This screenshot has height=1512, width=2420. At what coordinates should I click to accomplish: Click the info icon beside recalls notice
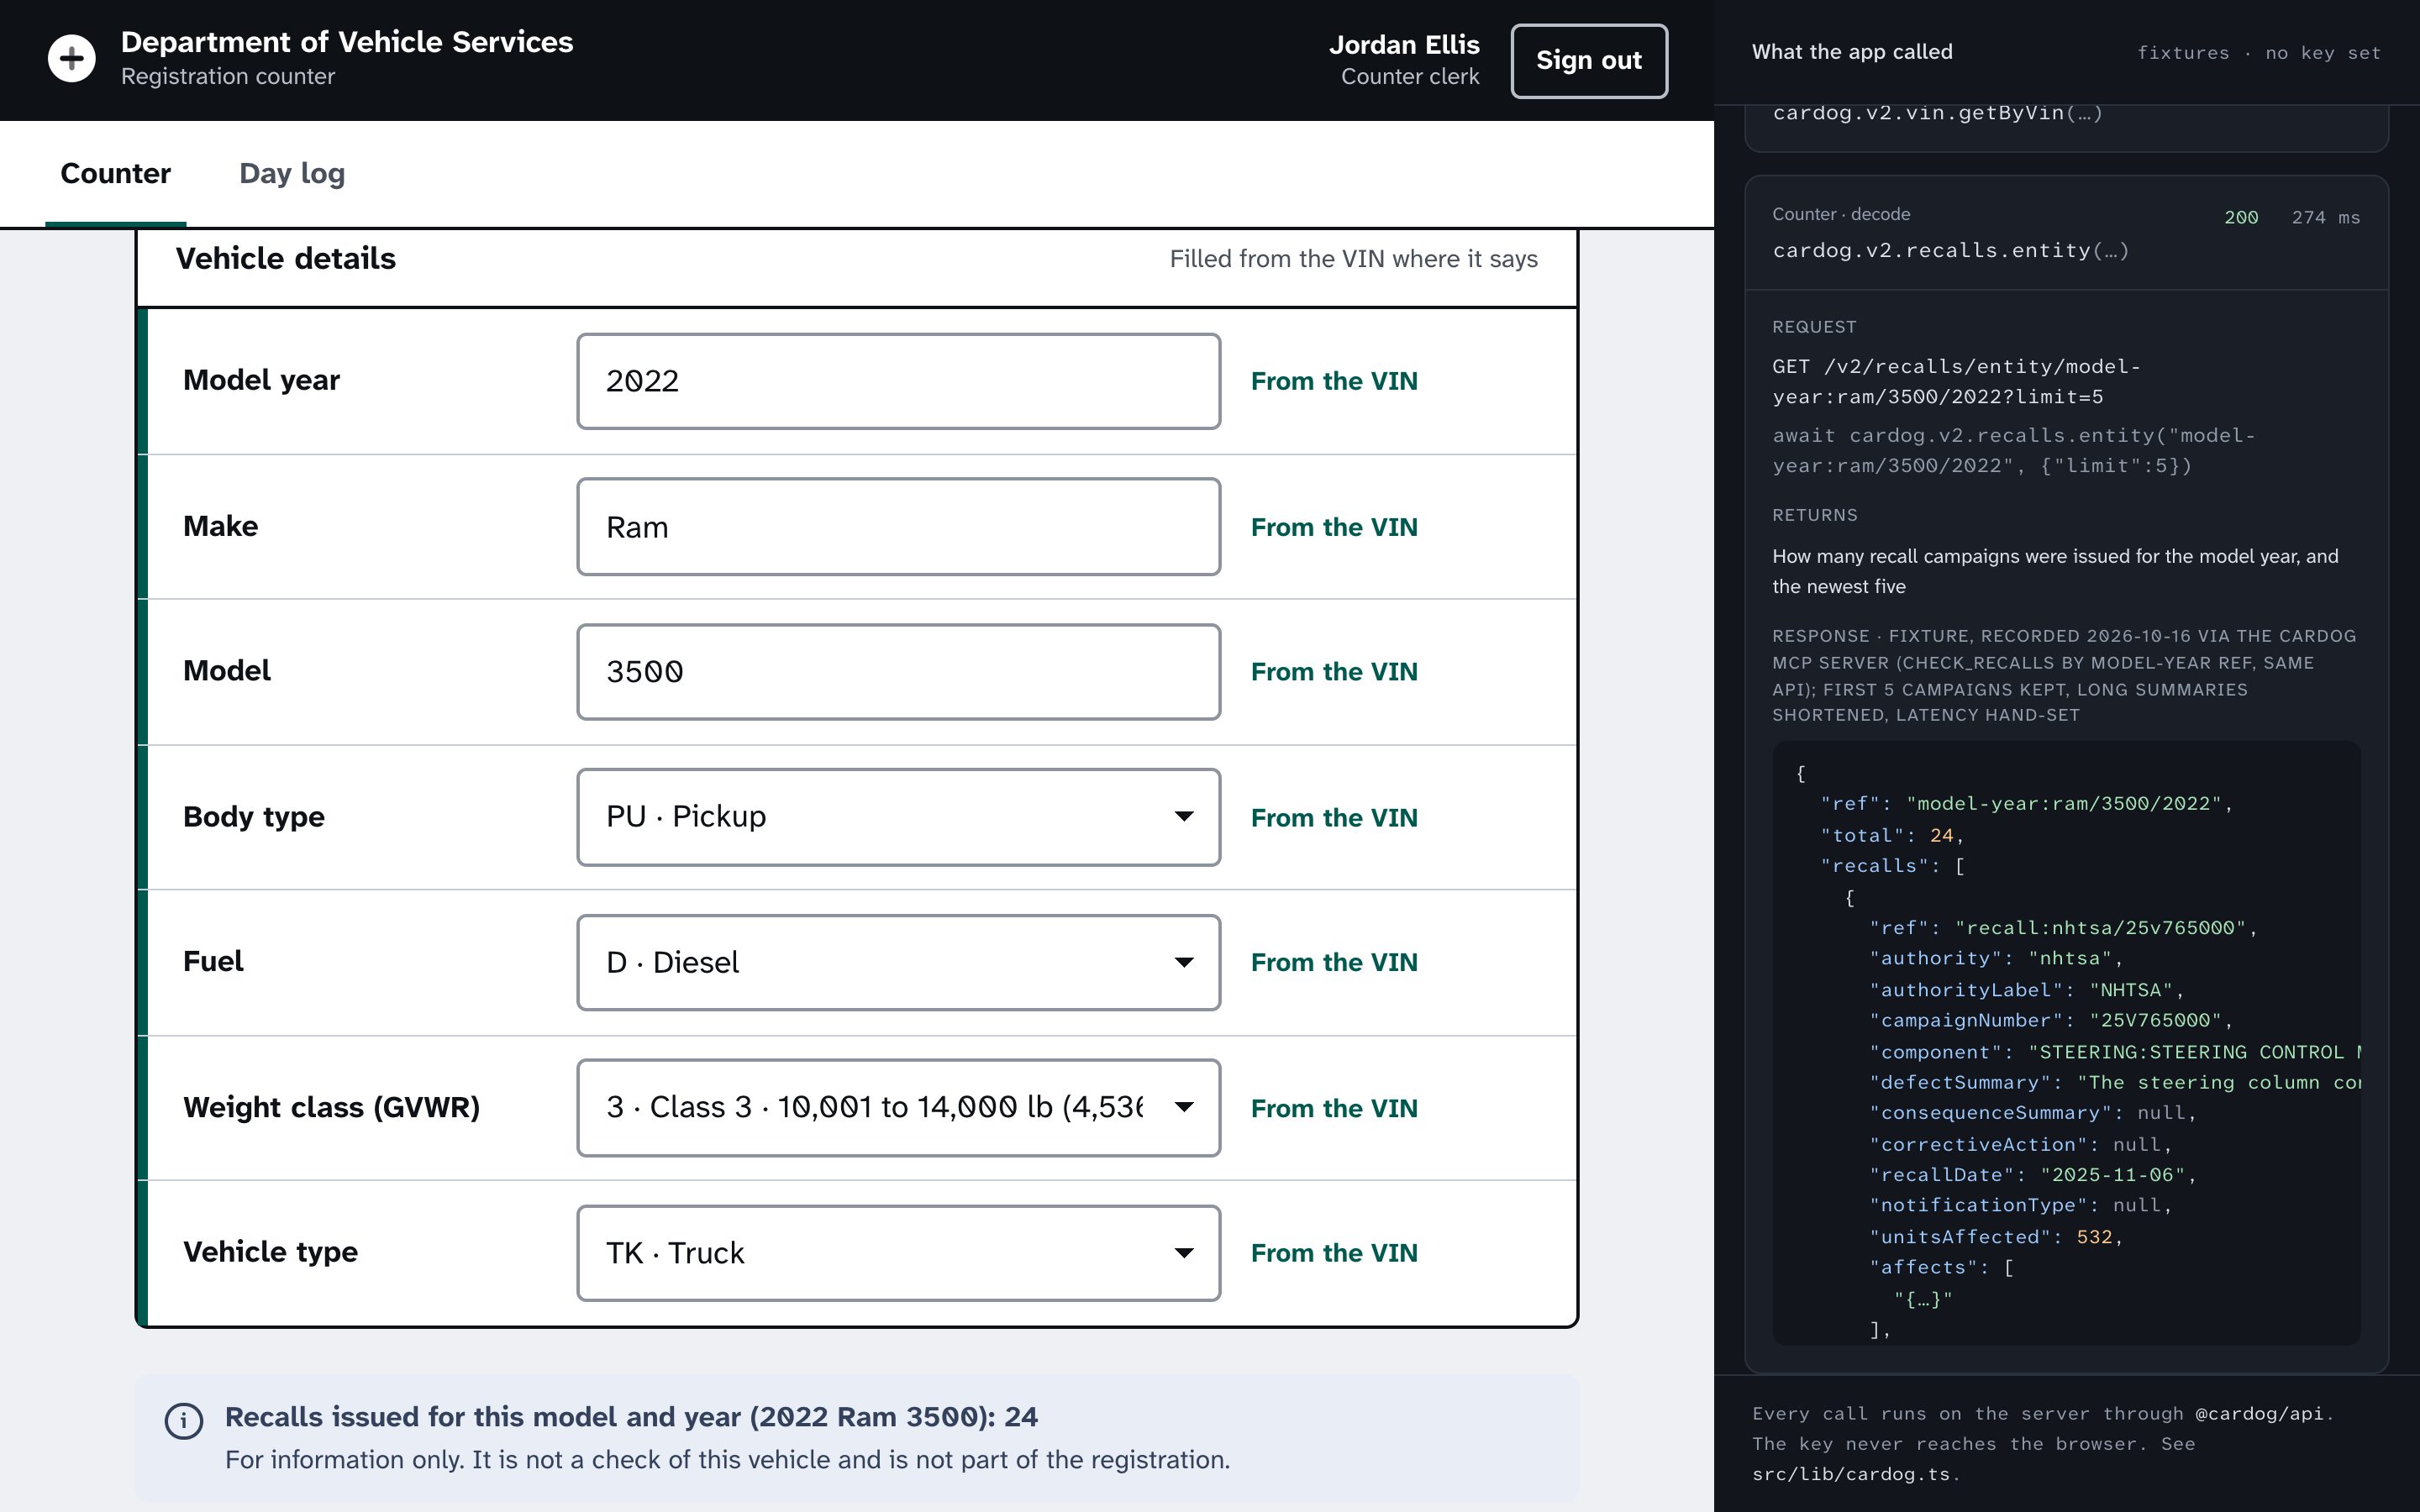[x=184, y=1420]
